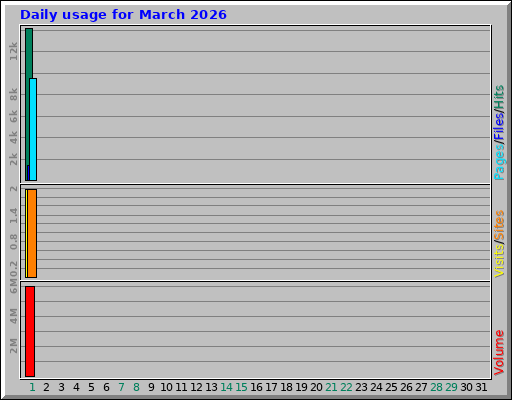Click day '7' on the x-axis

(121, 387)
